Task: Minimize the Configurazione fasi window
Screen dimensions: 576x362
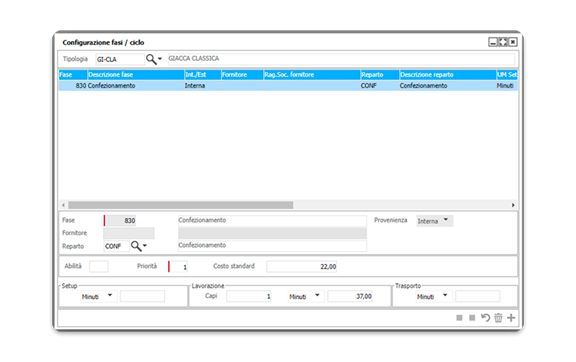Action: tap(493, 42)
